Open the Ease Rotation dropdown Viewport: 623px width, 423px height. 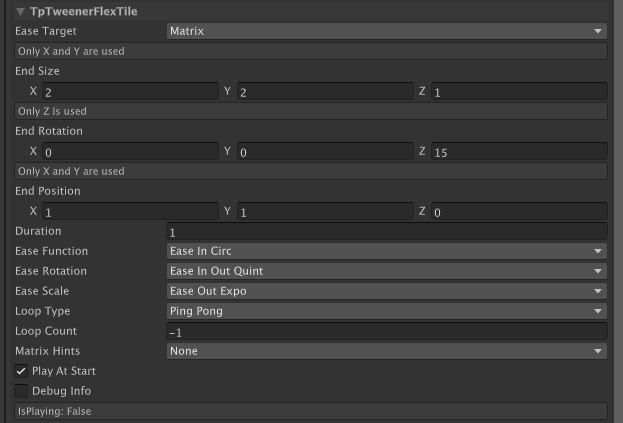(x=387, y=271)
